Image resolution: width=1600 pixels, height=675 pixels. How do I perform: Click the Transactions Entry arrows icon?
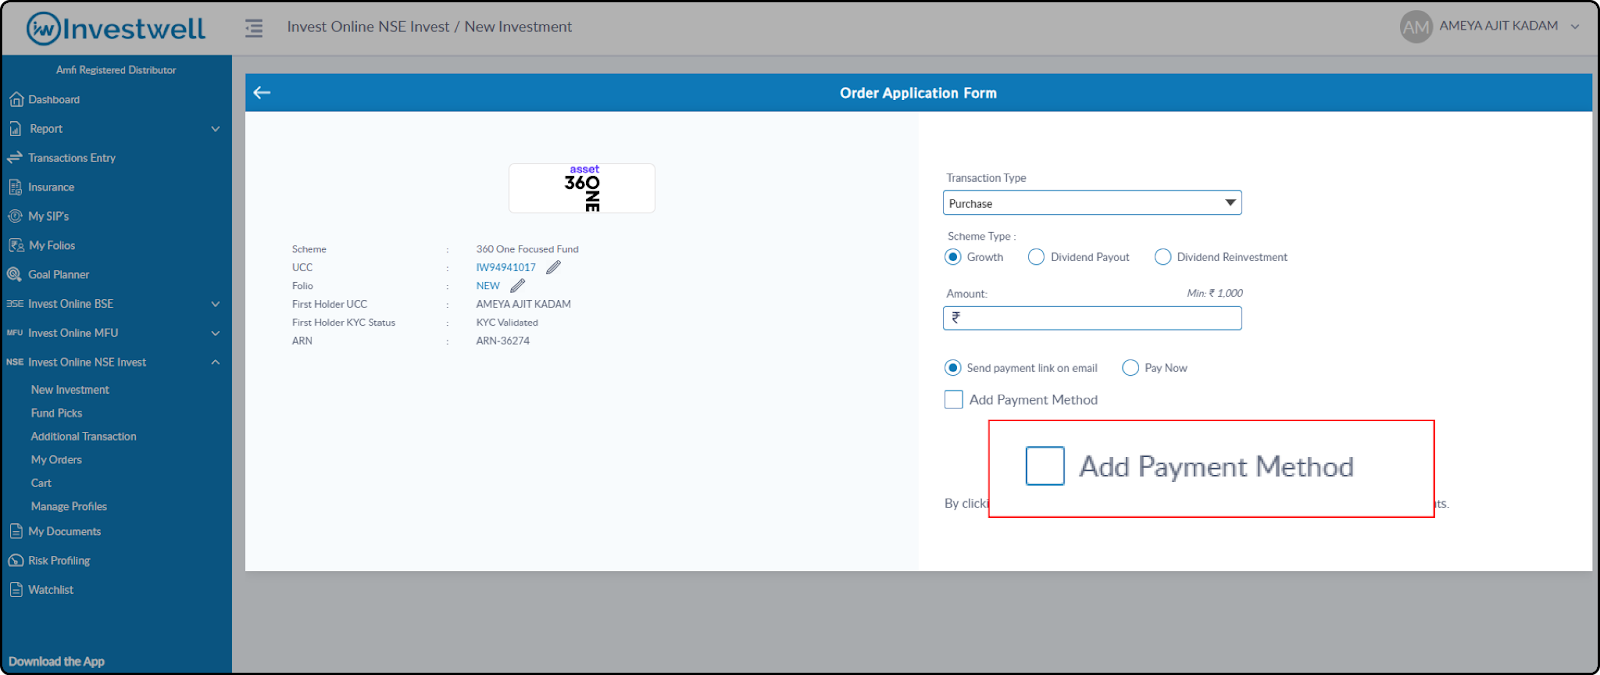[x=15, y=157]
